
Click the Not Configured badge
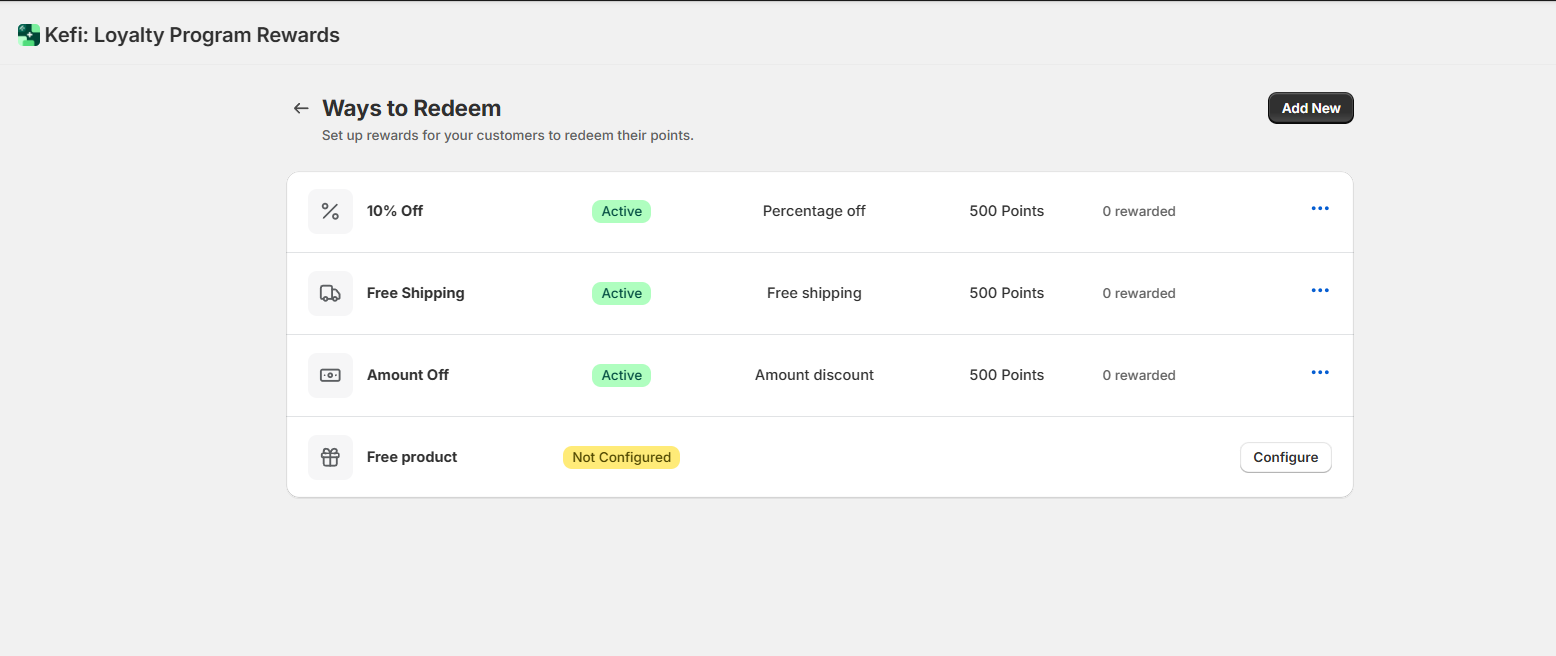click(x=621, y=457)
